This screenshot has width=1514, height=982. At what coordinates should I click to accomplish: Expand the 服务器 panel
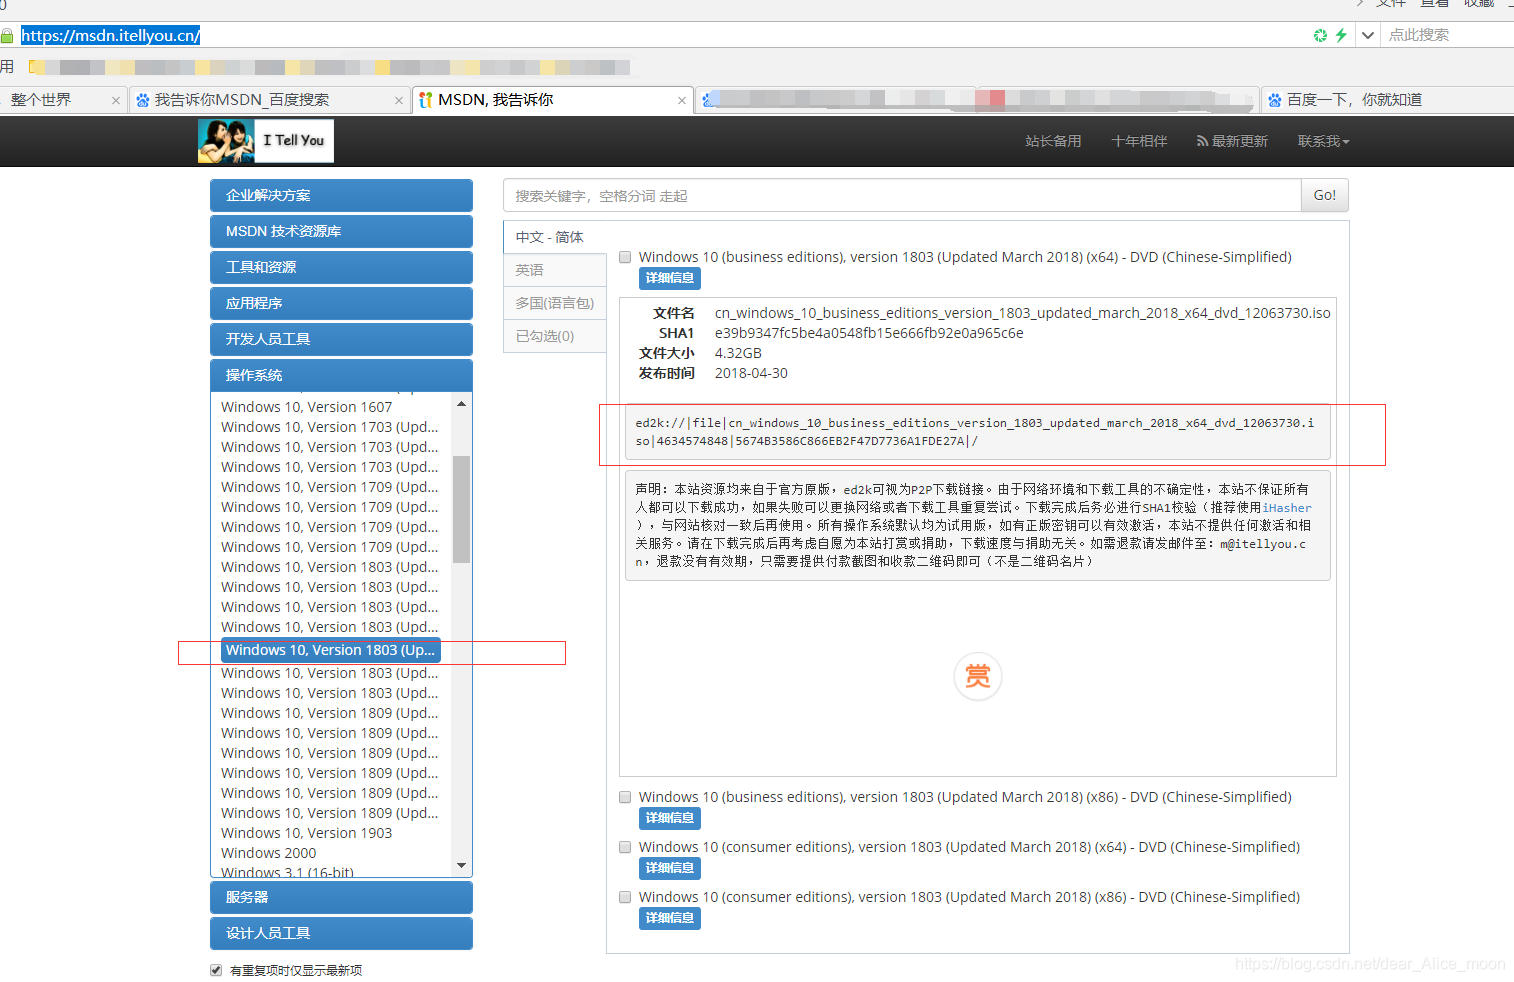coord(341,898)
